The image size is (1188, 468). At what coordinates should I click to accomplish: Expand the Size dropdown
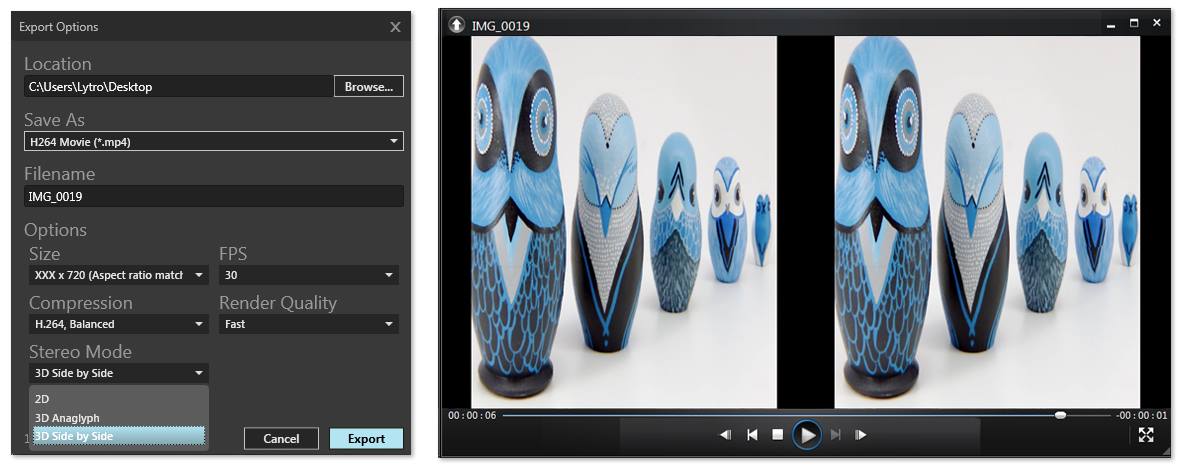click(x=119, y=275)
